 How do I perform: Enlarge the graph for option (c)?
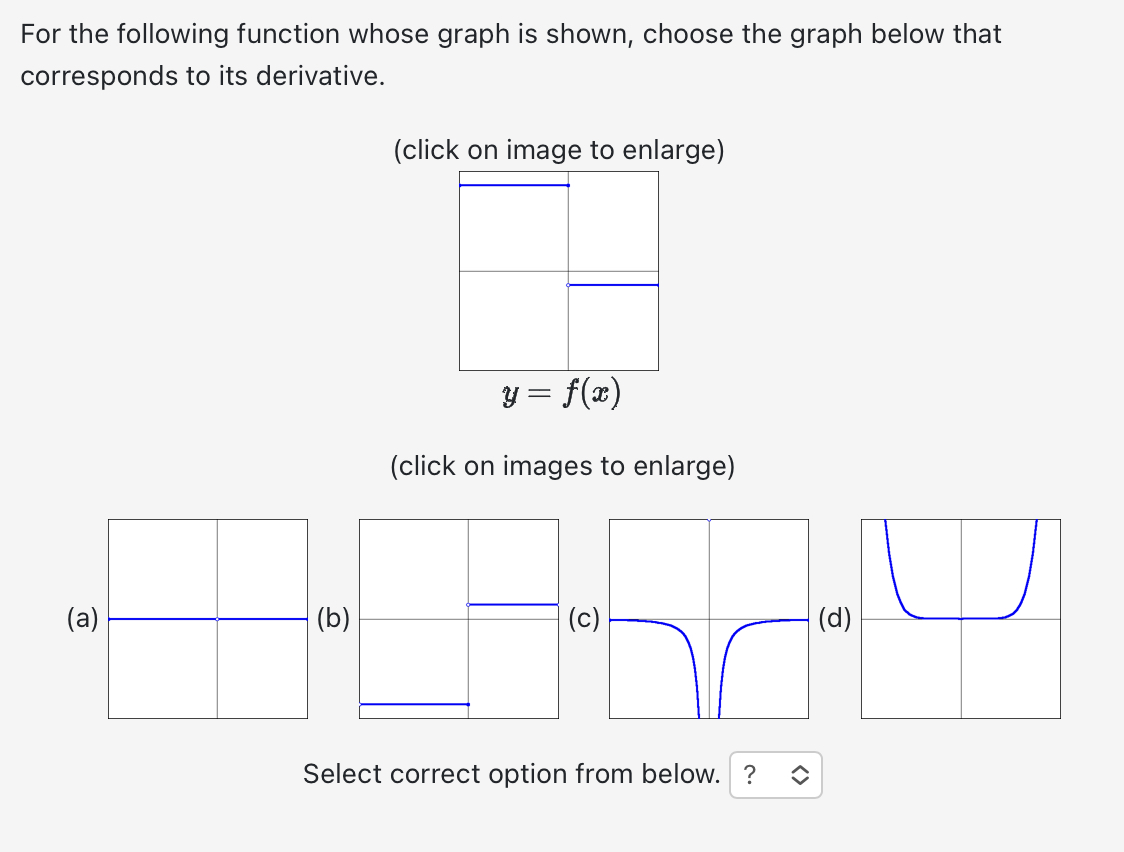coord(709,617)
